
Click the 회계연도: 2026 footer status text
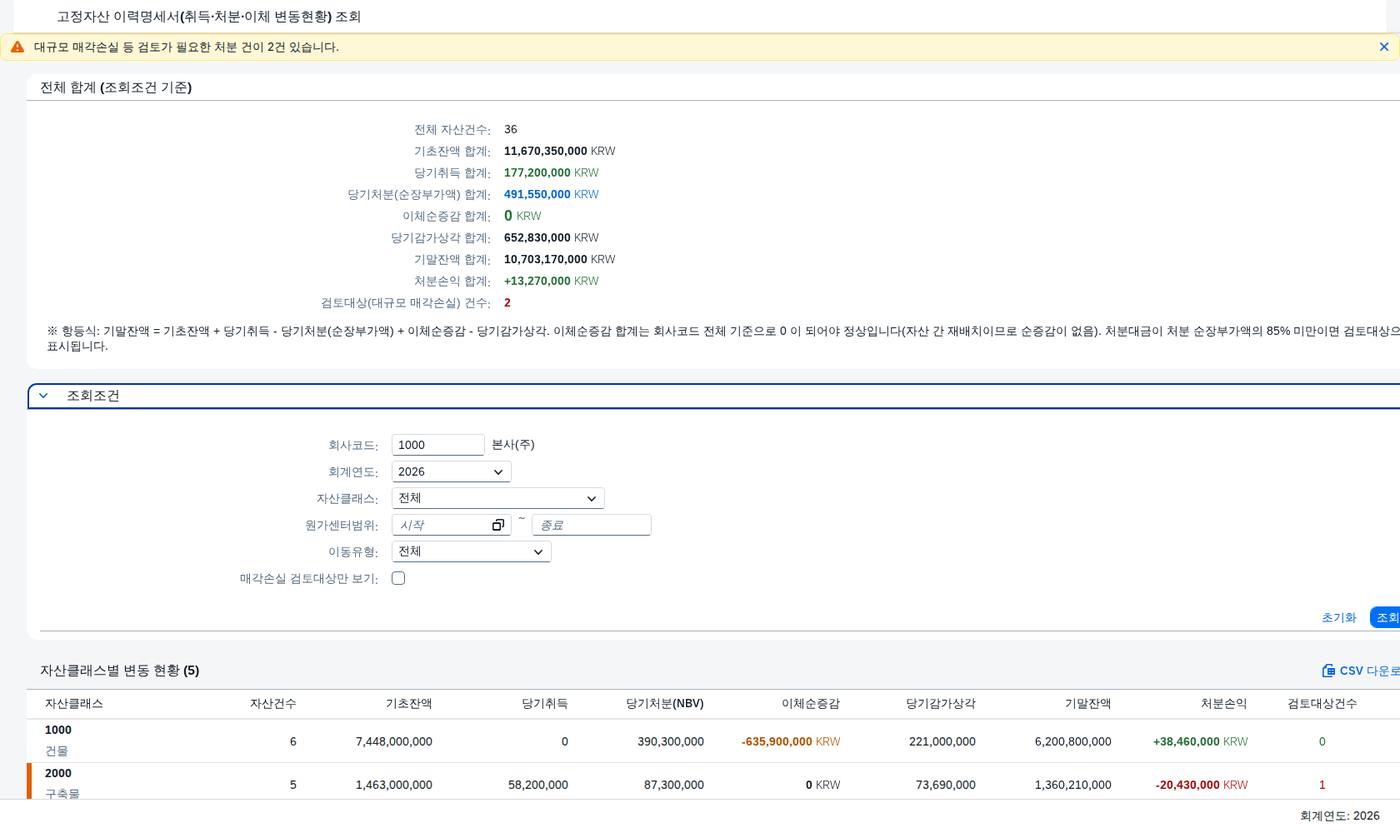point(1340,816)
